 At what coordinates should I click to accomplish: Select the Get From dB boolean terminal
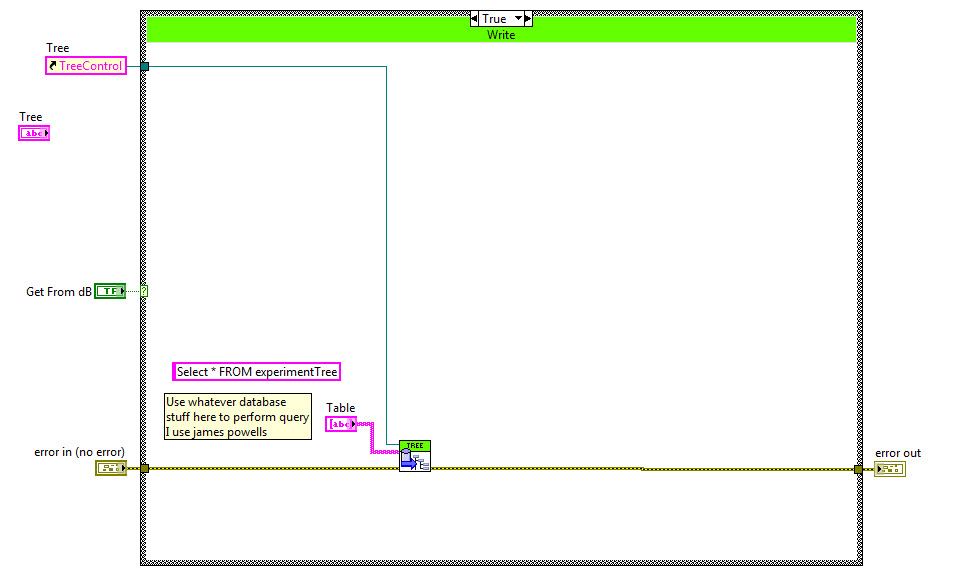(110, 291)
